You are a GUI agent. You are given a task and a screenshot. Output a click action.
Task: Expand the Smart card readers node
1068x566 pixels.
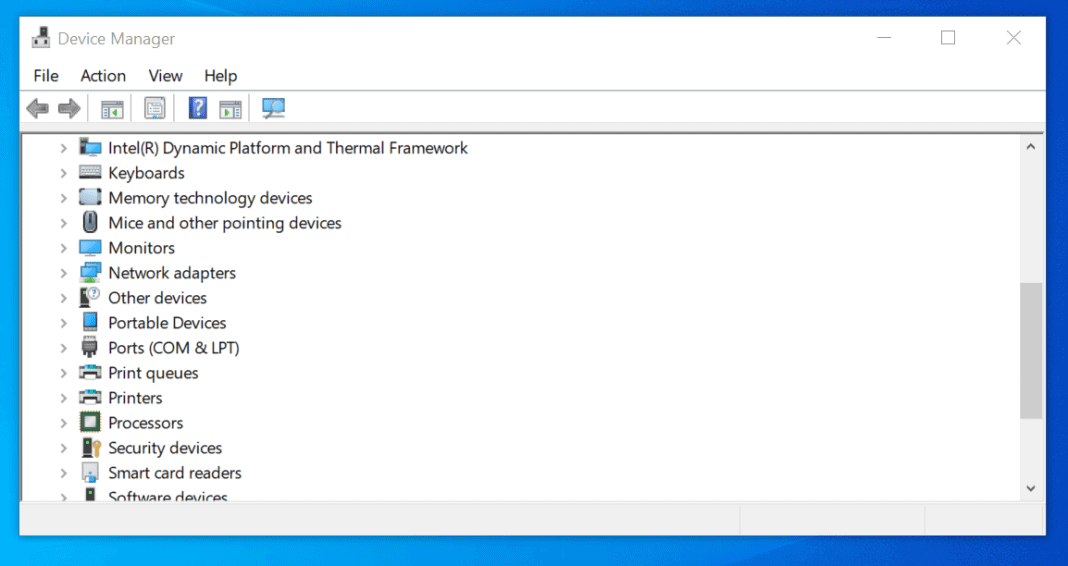pyautogui.click(x=63, y=473)
